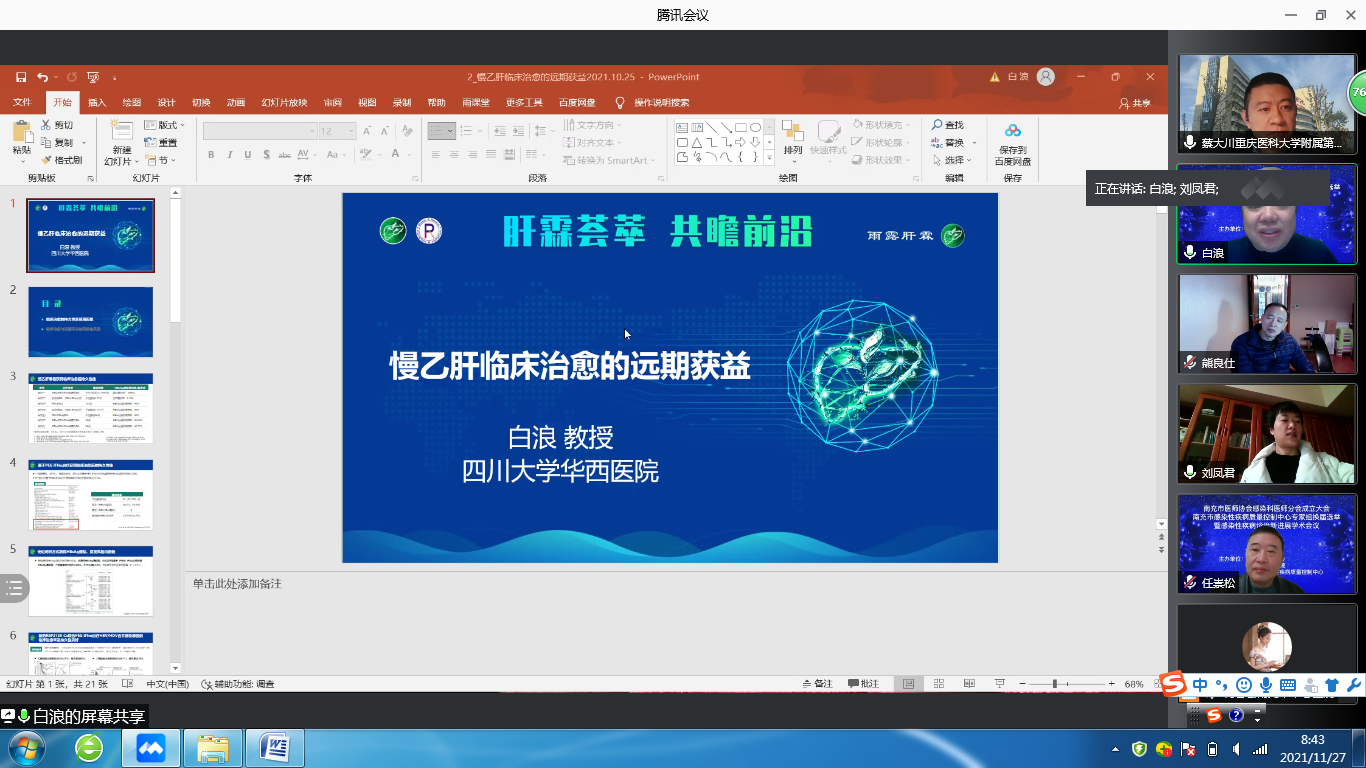
Task: Open the 排列 arrange menu
Action: click(x=793, y=139)
